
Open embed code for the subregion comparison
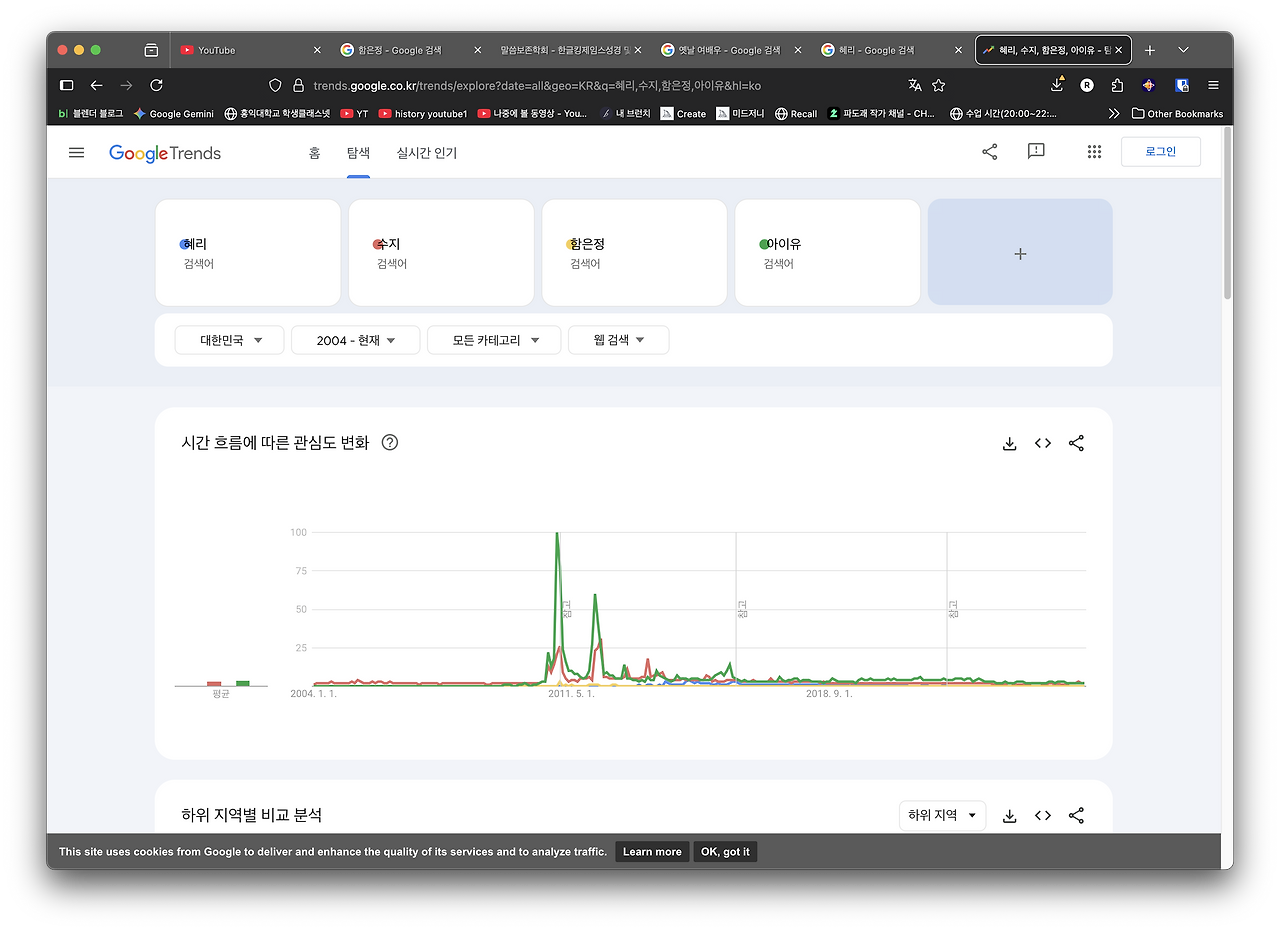point(1042,815)
